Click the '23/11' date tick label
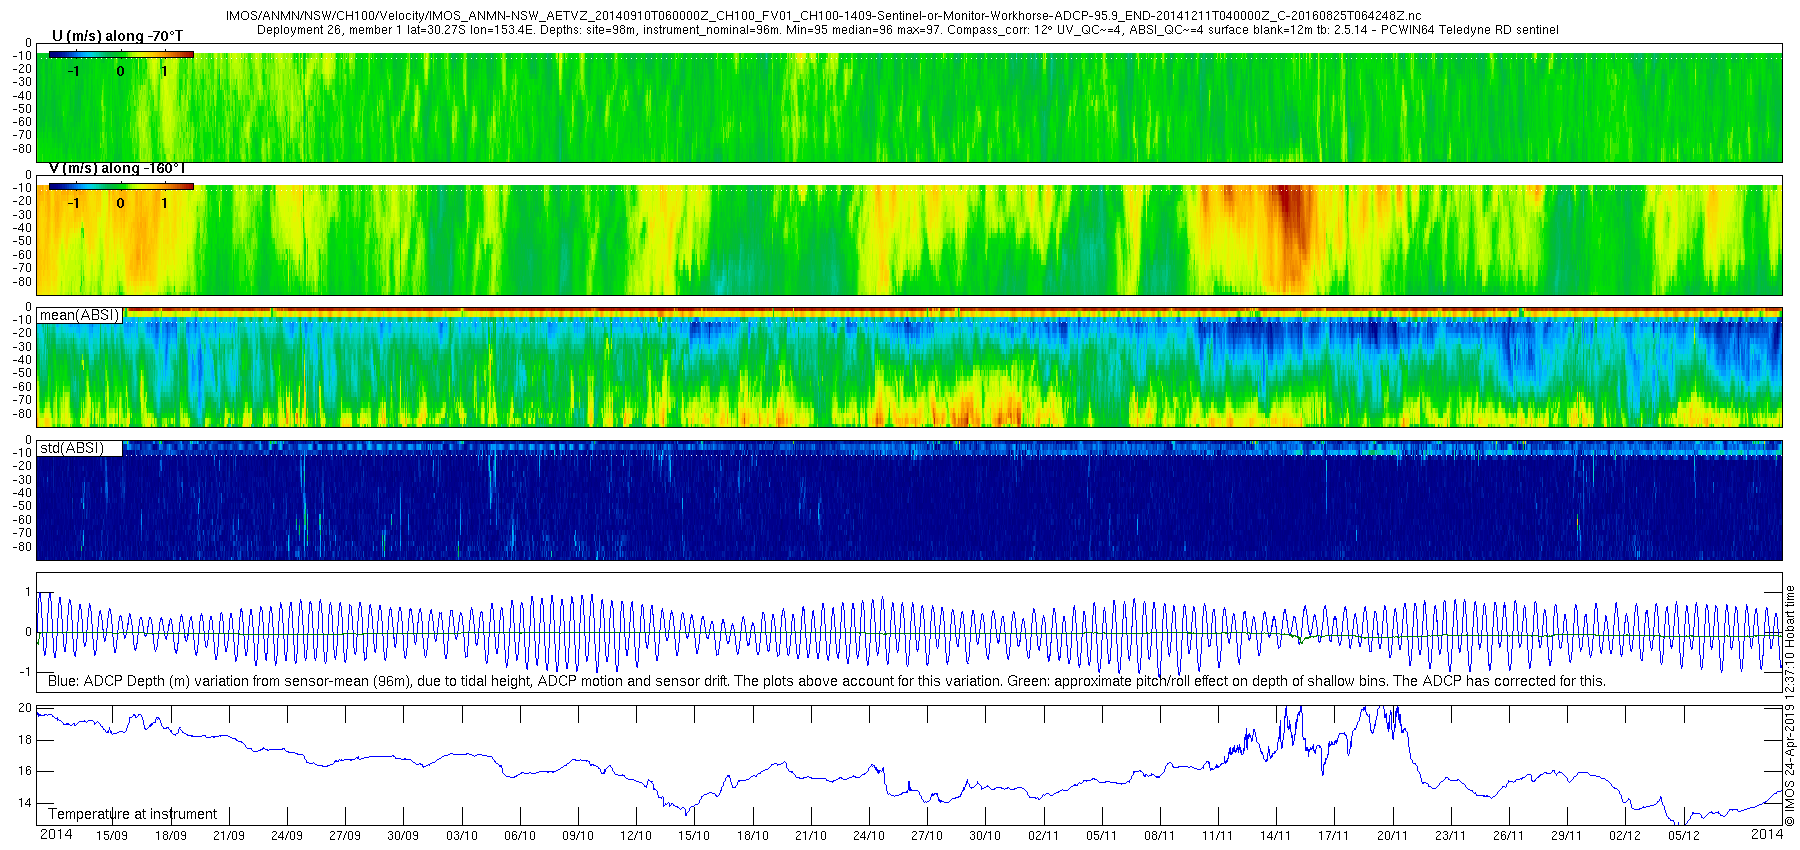This screenshot has height=850, width=1800. click(x=1450, y=836)
